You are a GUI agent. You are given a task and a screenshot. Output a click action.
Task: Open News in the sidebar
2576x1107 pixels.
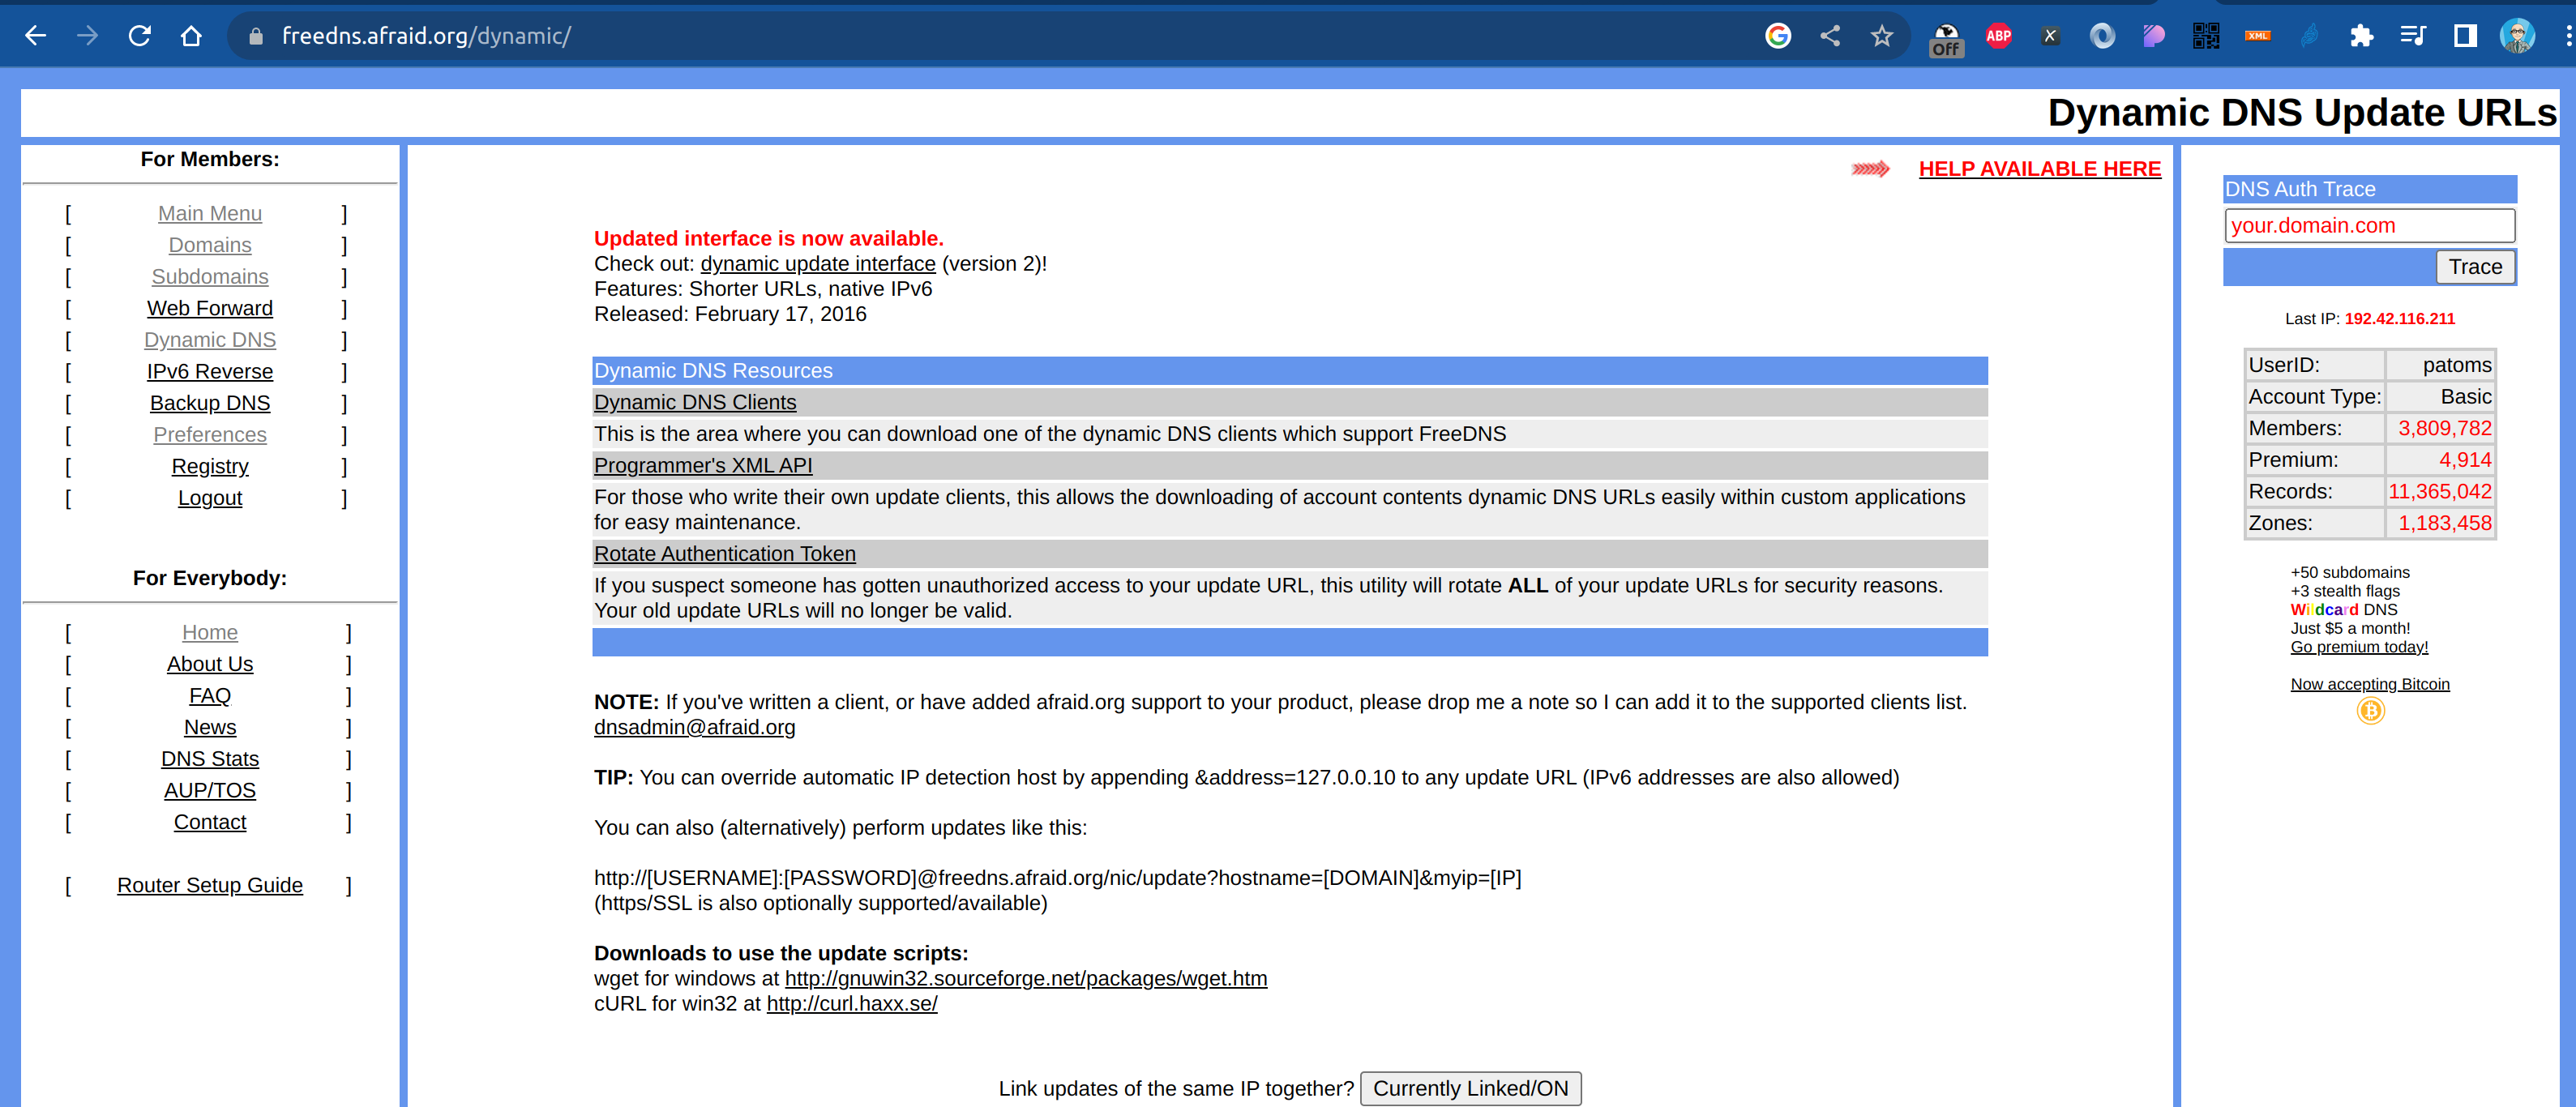tap(210, 728)
